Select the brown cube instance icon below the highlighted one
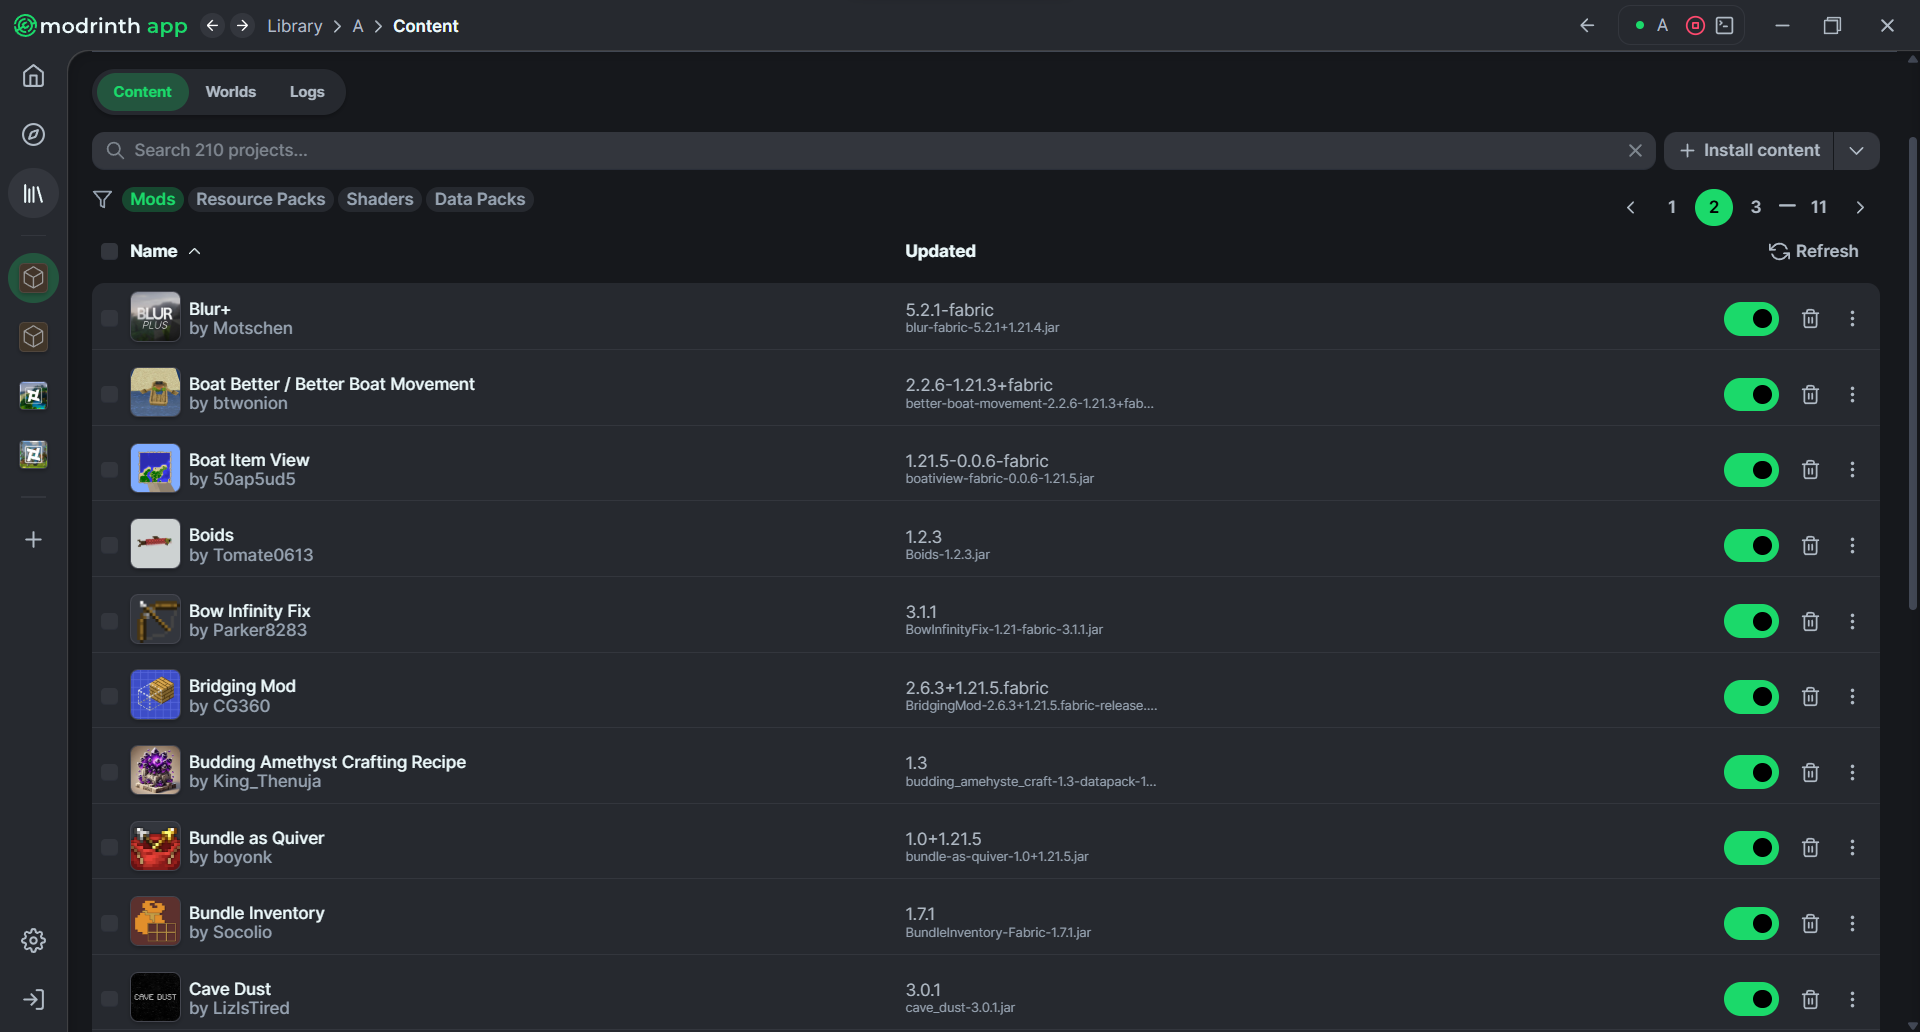The height and width of the screenshot is (1032, 1920). [x=33, y=337]
